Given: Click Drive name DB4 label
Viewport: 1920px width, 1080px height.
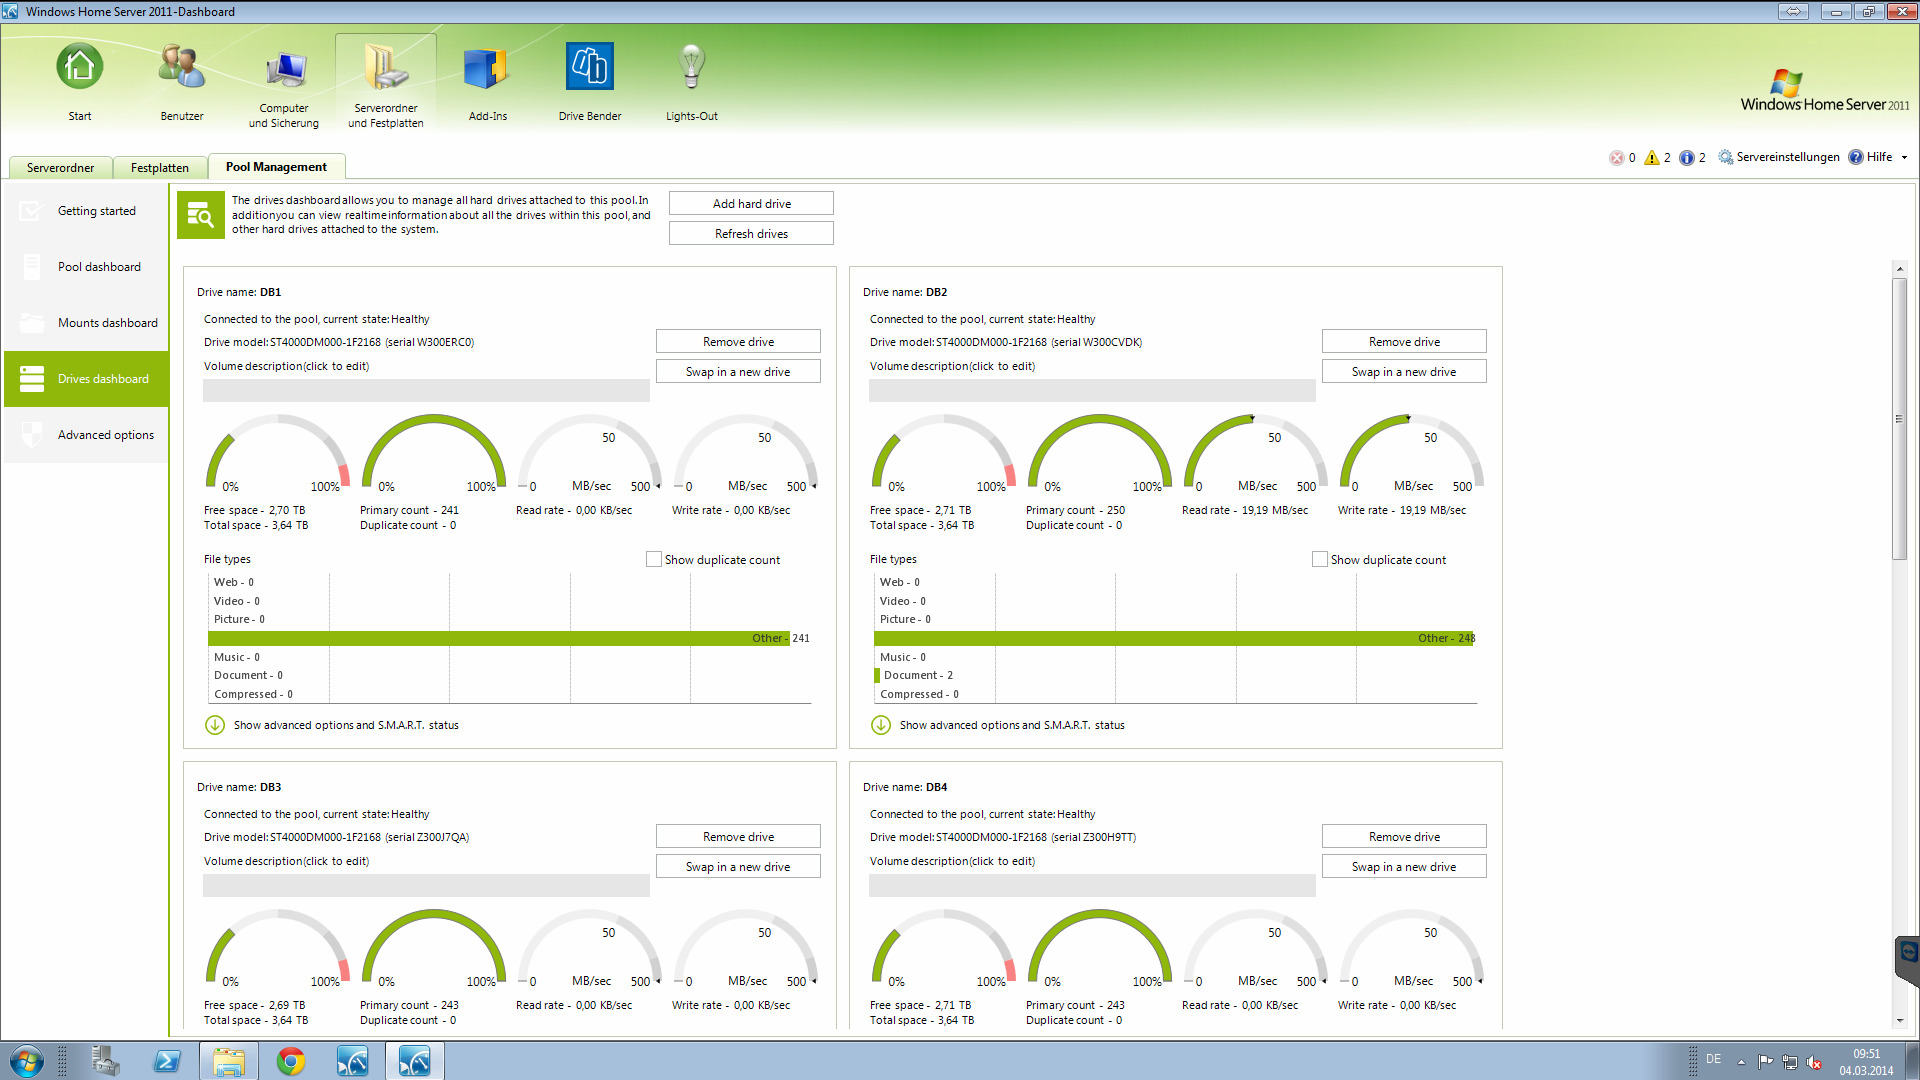Looking at the screenshot, I should [905, 787].
